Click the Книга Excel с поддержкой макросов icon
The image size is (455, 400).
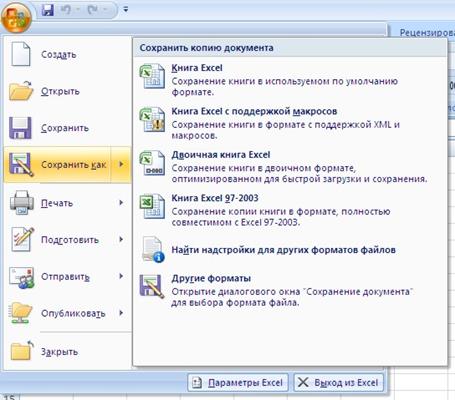[152, 119]
